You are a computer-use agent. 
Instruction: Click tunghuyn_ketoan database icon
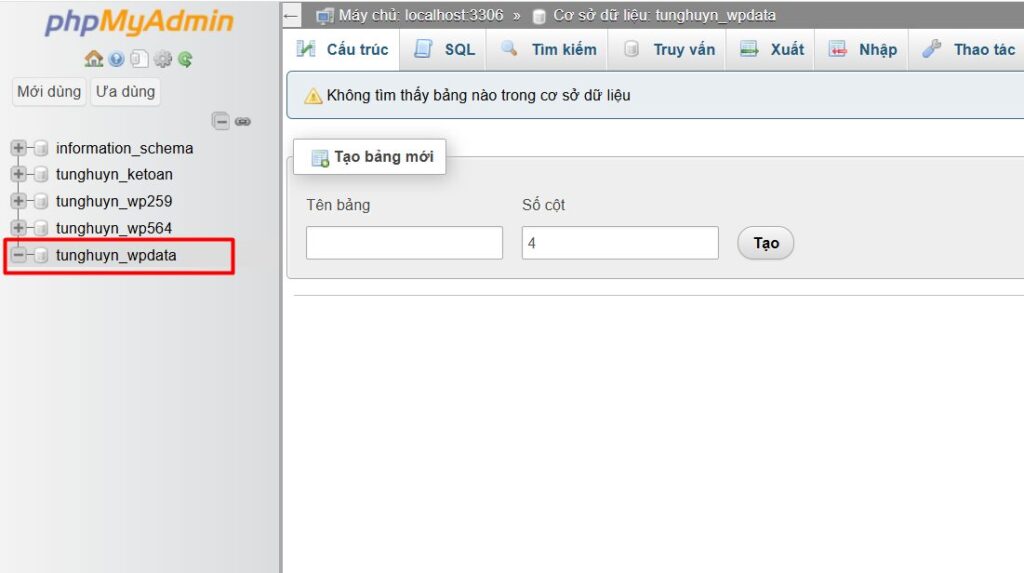coord(40,174)
